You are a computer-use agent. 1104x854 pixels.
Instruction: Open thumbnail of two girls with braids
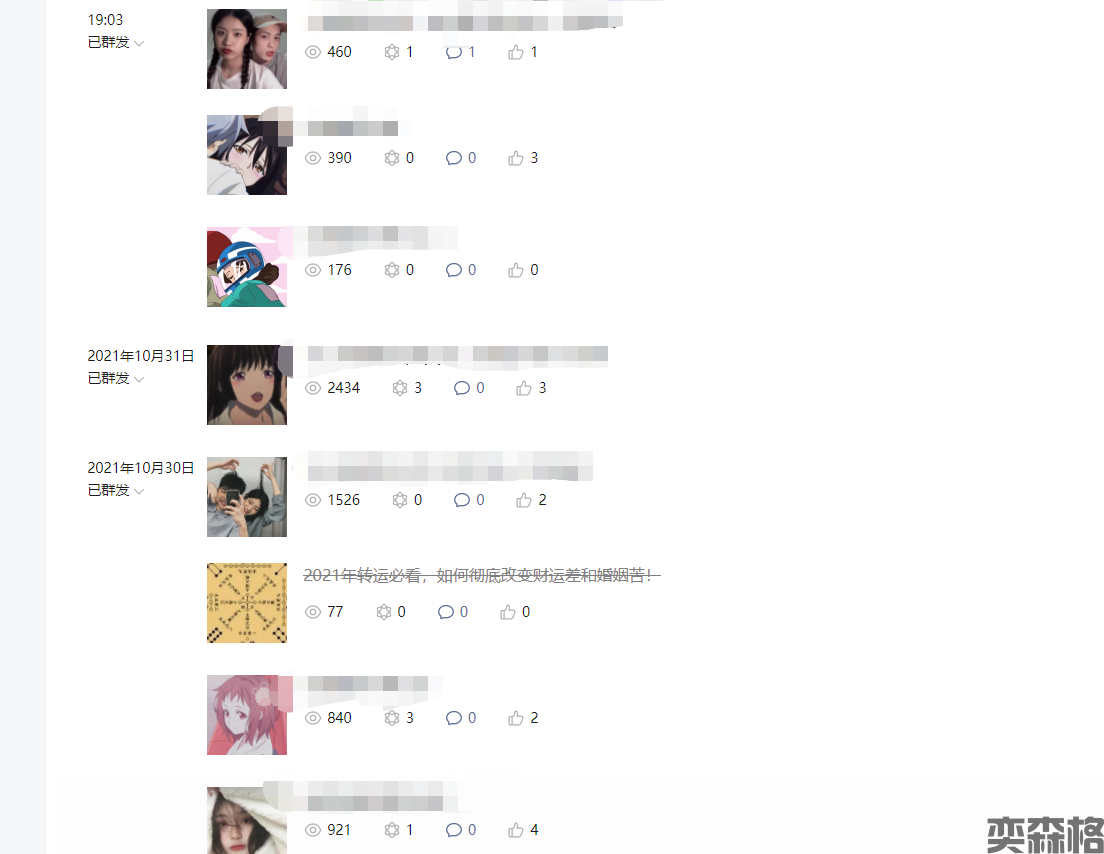click(x=246, y=49)
